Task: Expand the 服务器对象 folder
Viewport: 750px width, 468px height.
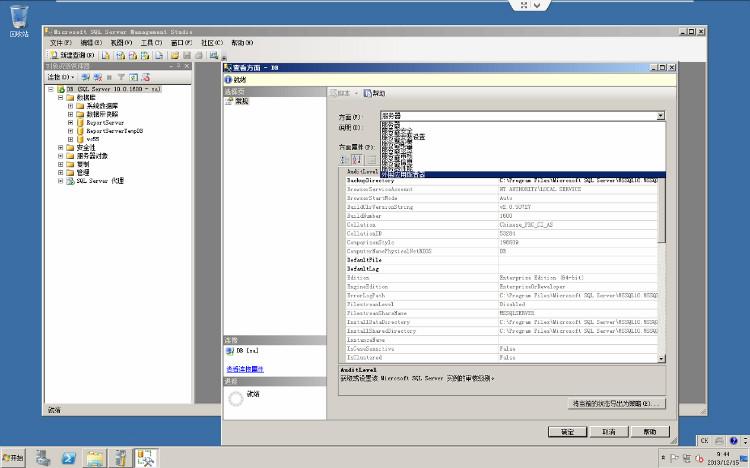Action: coord(60,156)
